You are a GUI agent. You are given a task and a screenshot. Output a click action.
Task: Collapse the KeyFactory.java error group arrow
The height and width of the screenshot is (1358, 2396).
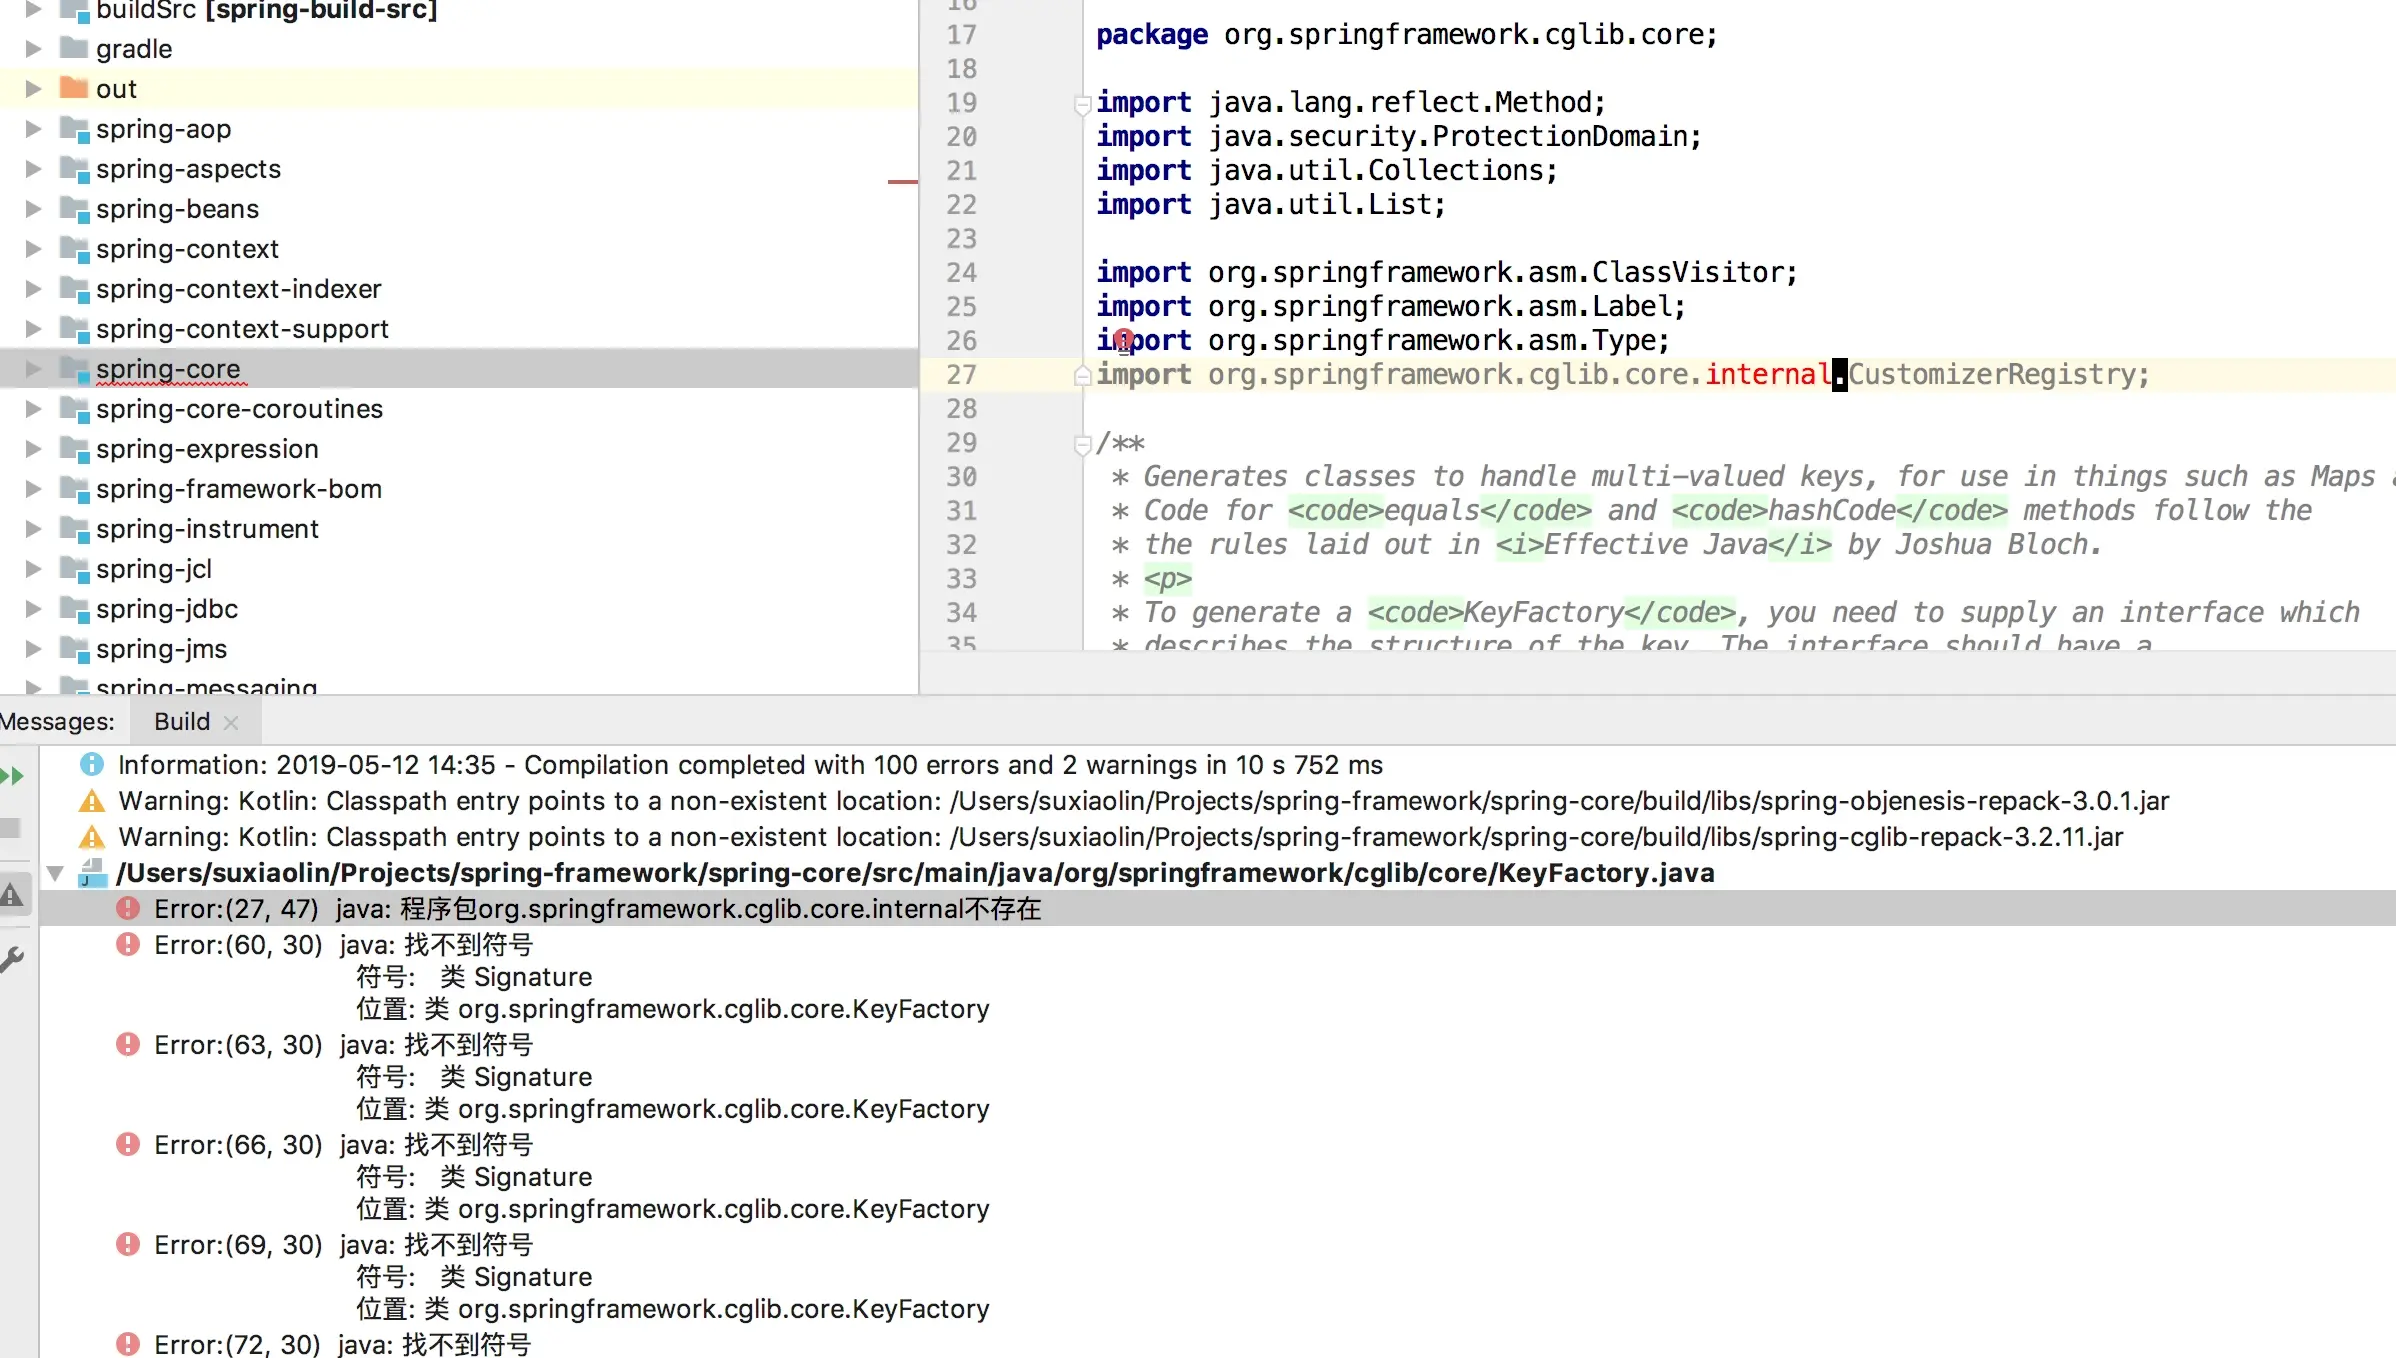click(55, 873)
